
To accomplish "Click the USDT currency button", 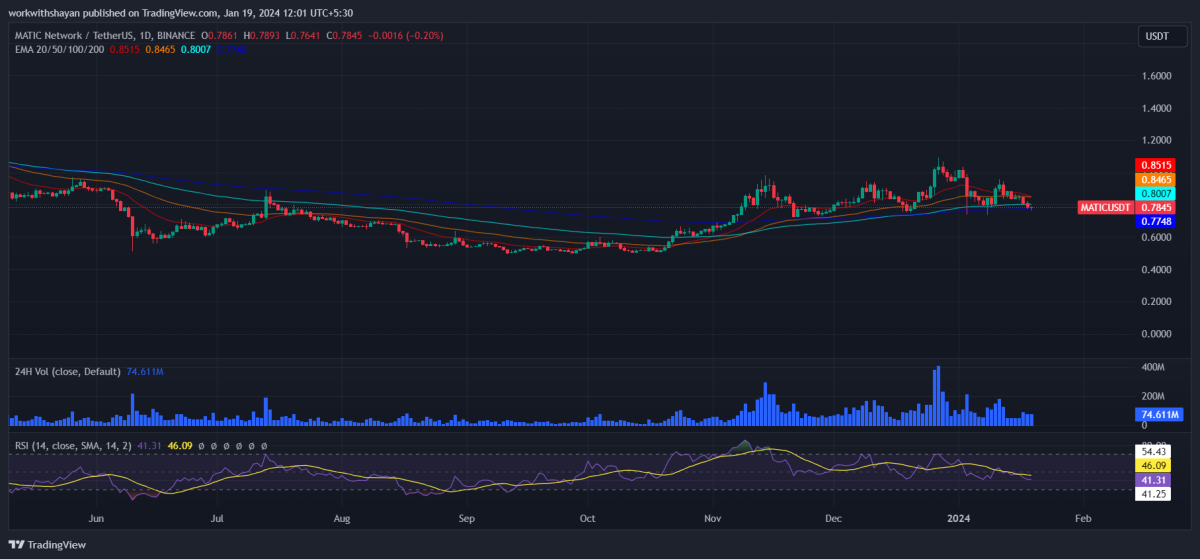I will click(1155, 37).
